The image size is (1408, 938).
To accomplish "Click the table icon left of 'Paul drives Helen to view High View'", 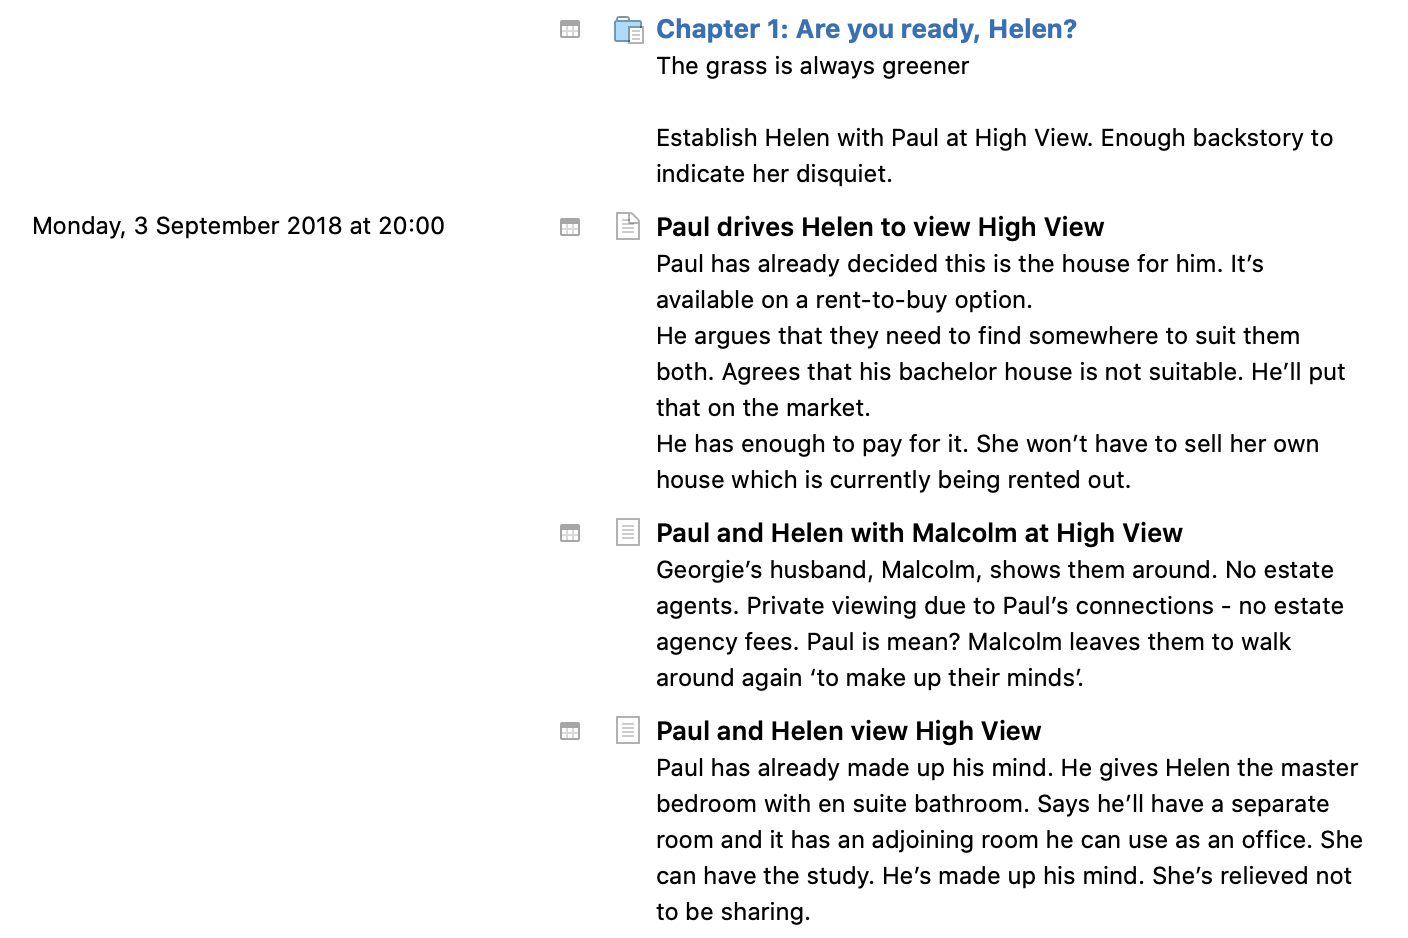I will pyautogui.click(x=570, y=227).
